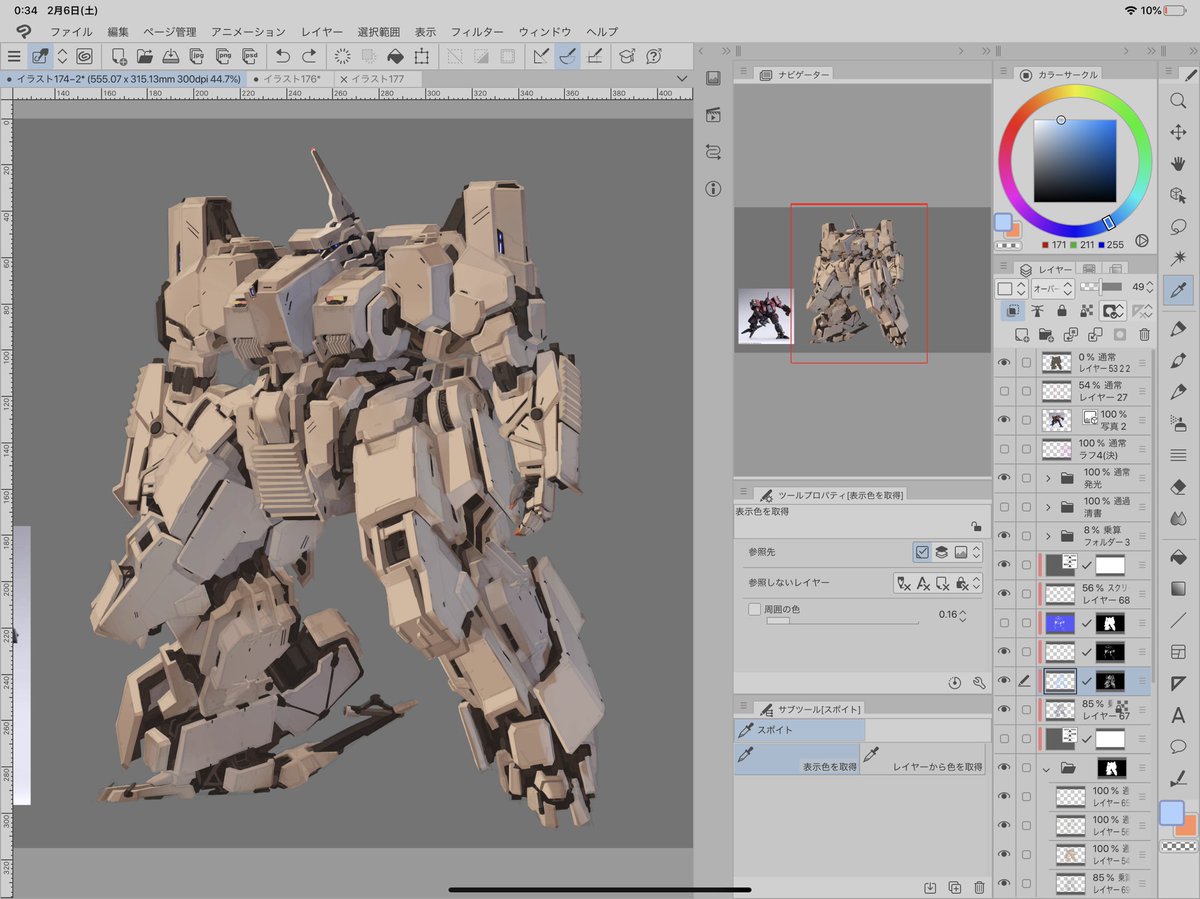Hide the 写真 2 layer
The image size is (1200, 899).
click(x=1003, y=420)
